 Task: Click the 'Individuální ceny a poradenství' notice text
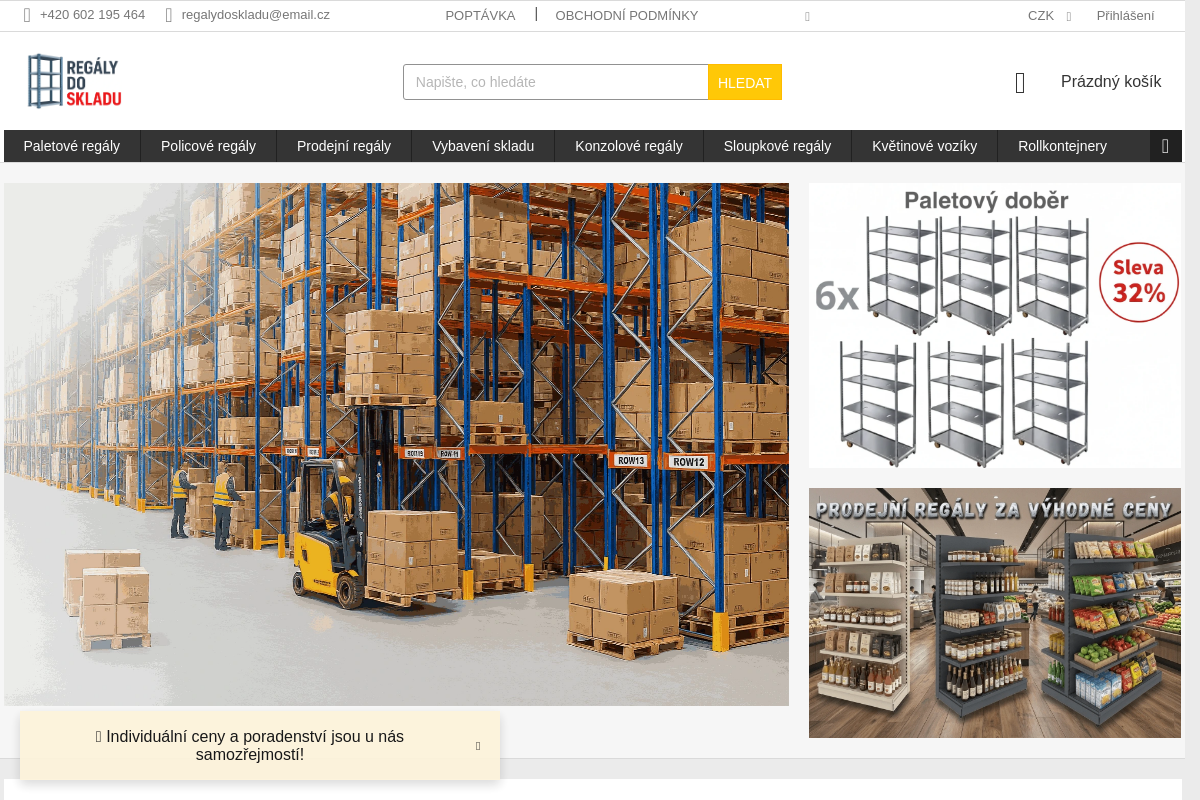click(250, 746)
